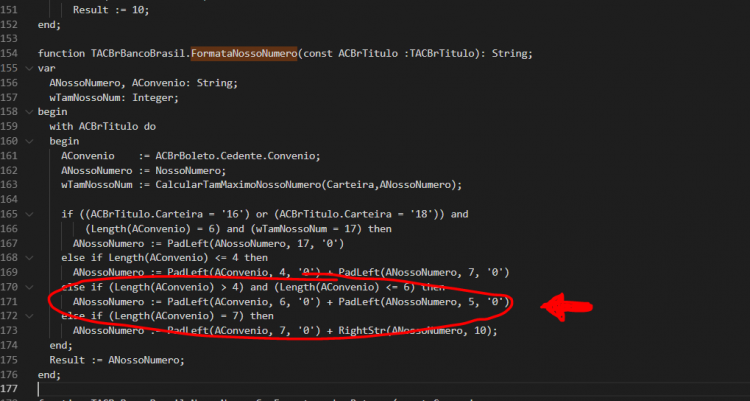The width and height of the screenshot is (750, 401).
Task: Click the 'Result := 10;' statement
Action: [x=111, y=10]
